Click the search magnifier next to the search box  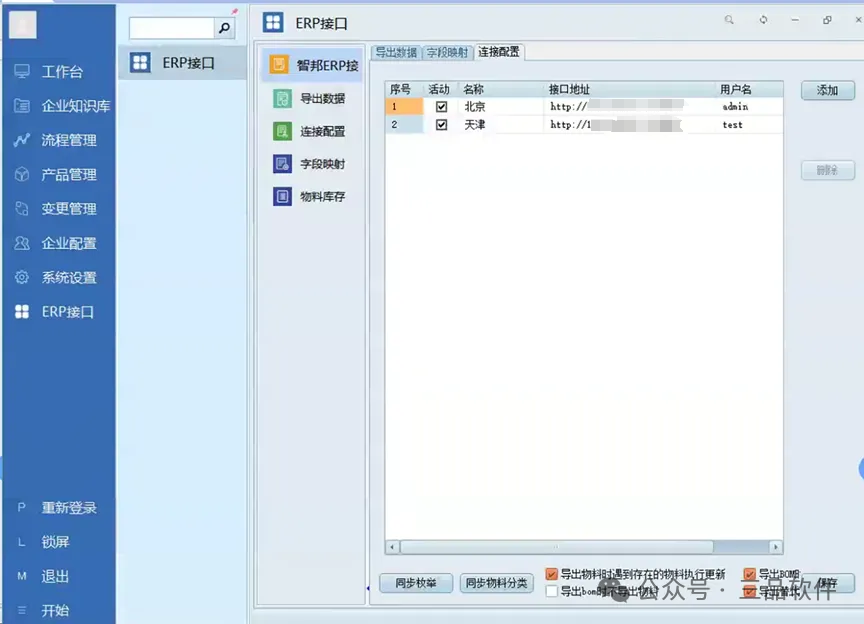click(226, 26)
